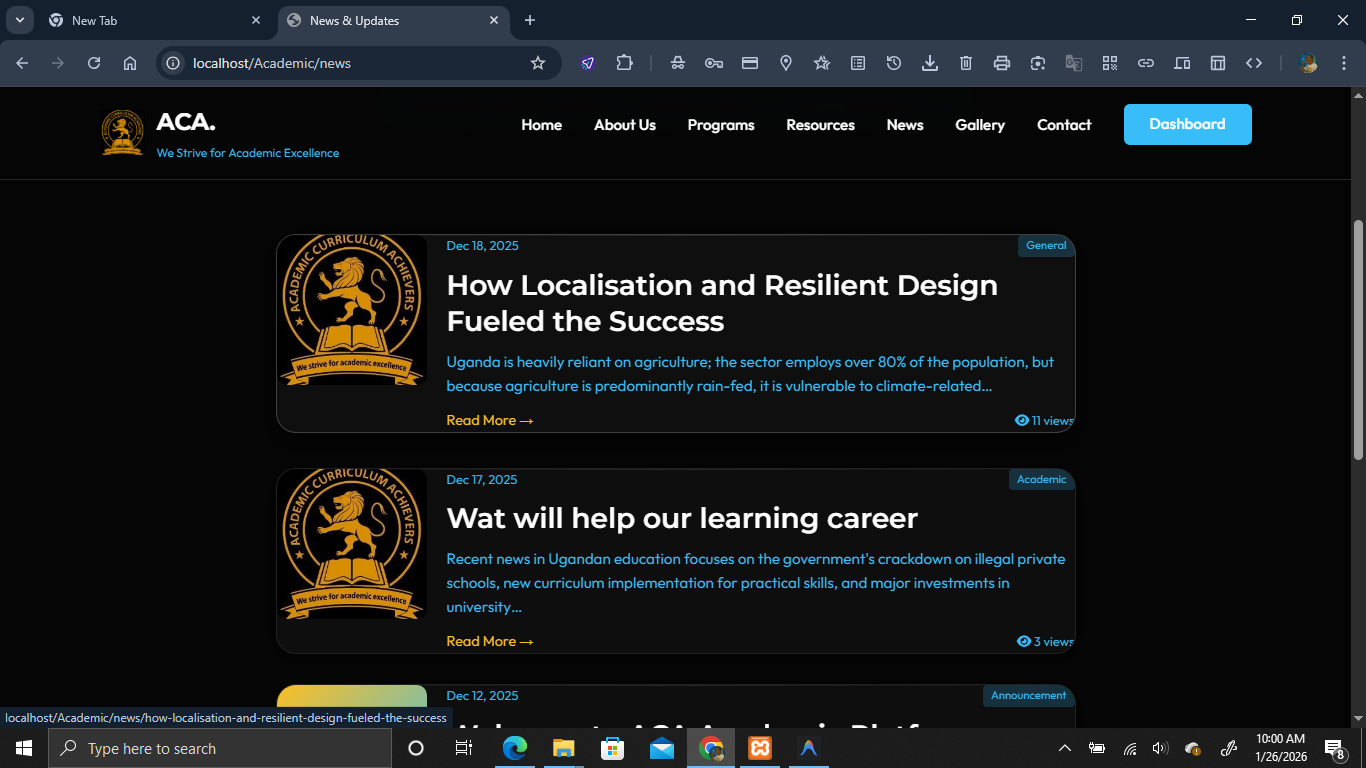
Task: Open the History clock icon in toolbar
Action: coord(894,63)
